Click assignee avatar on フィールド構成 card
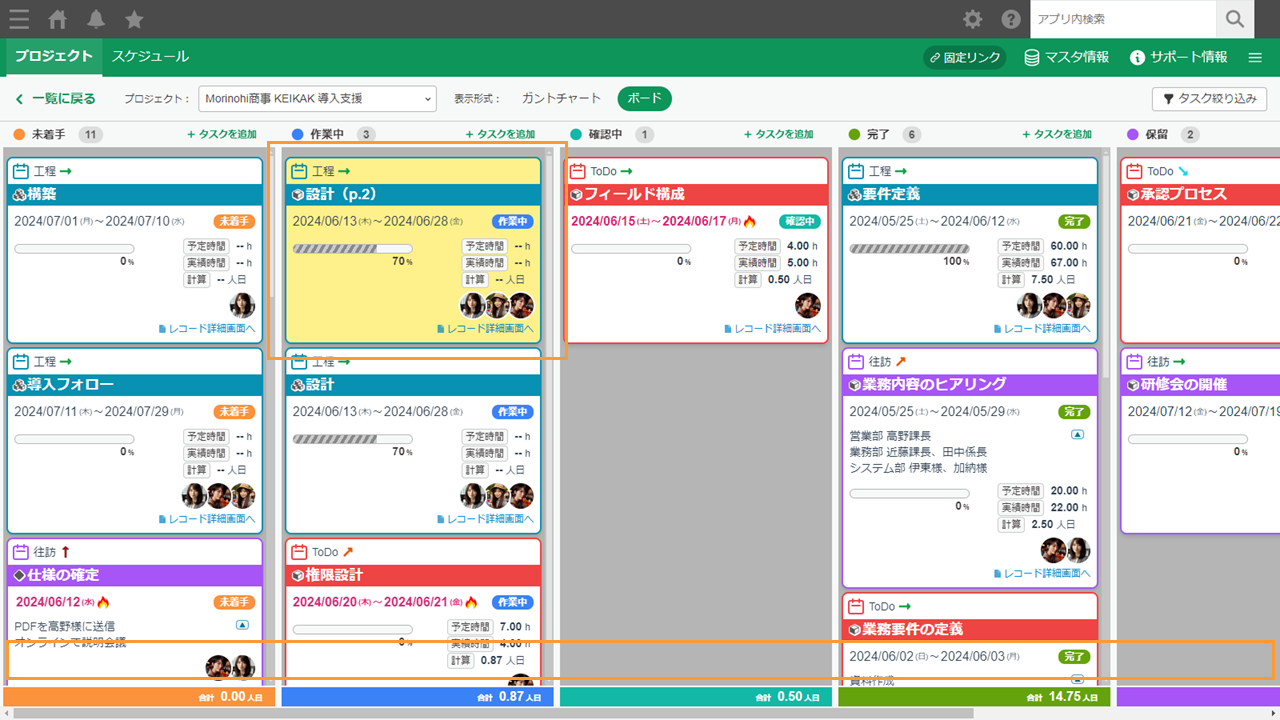1280x720 pixels. click(808, 305)
